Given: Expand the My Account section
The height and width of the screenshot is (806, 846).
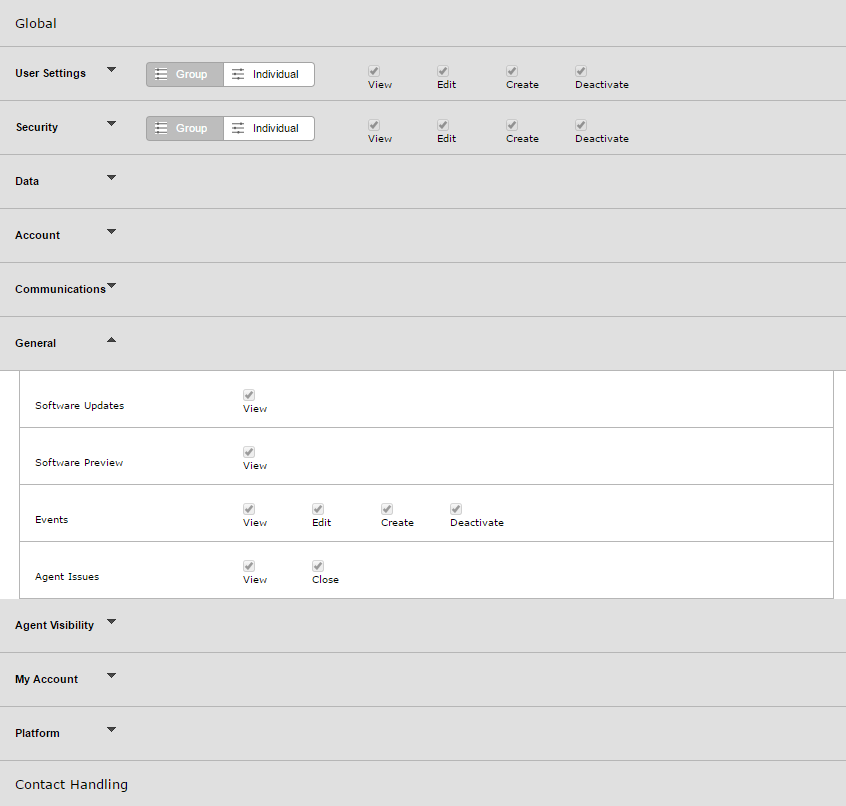Looking at the screenshot, I should (112, 675).
